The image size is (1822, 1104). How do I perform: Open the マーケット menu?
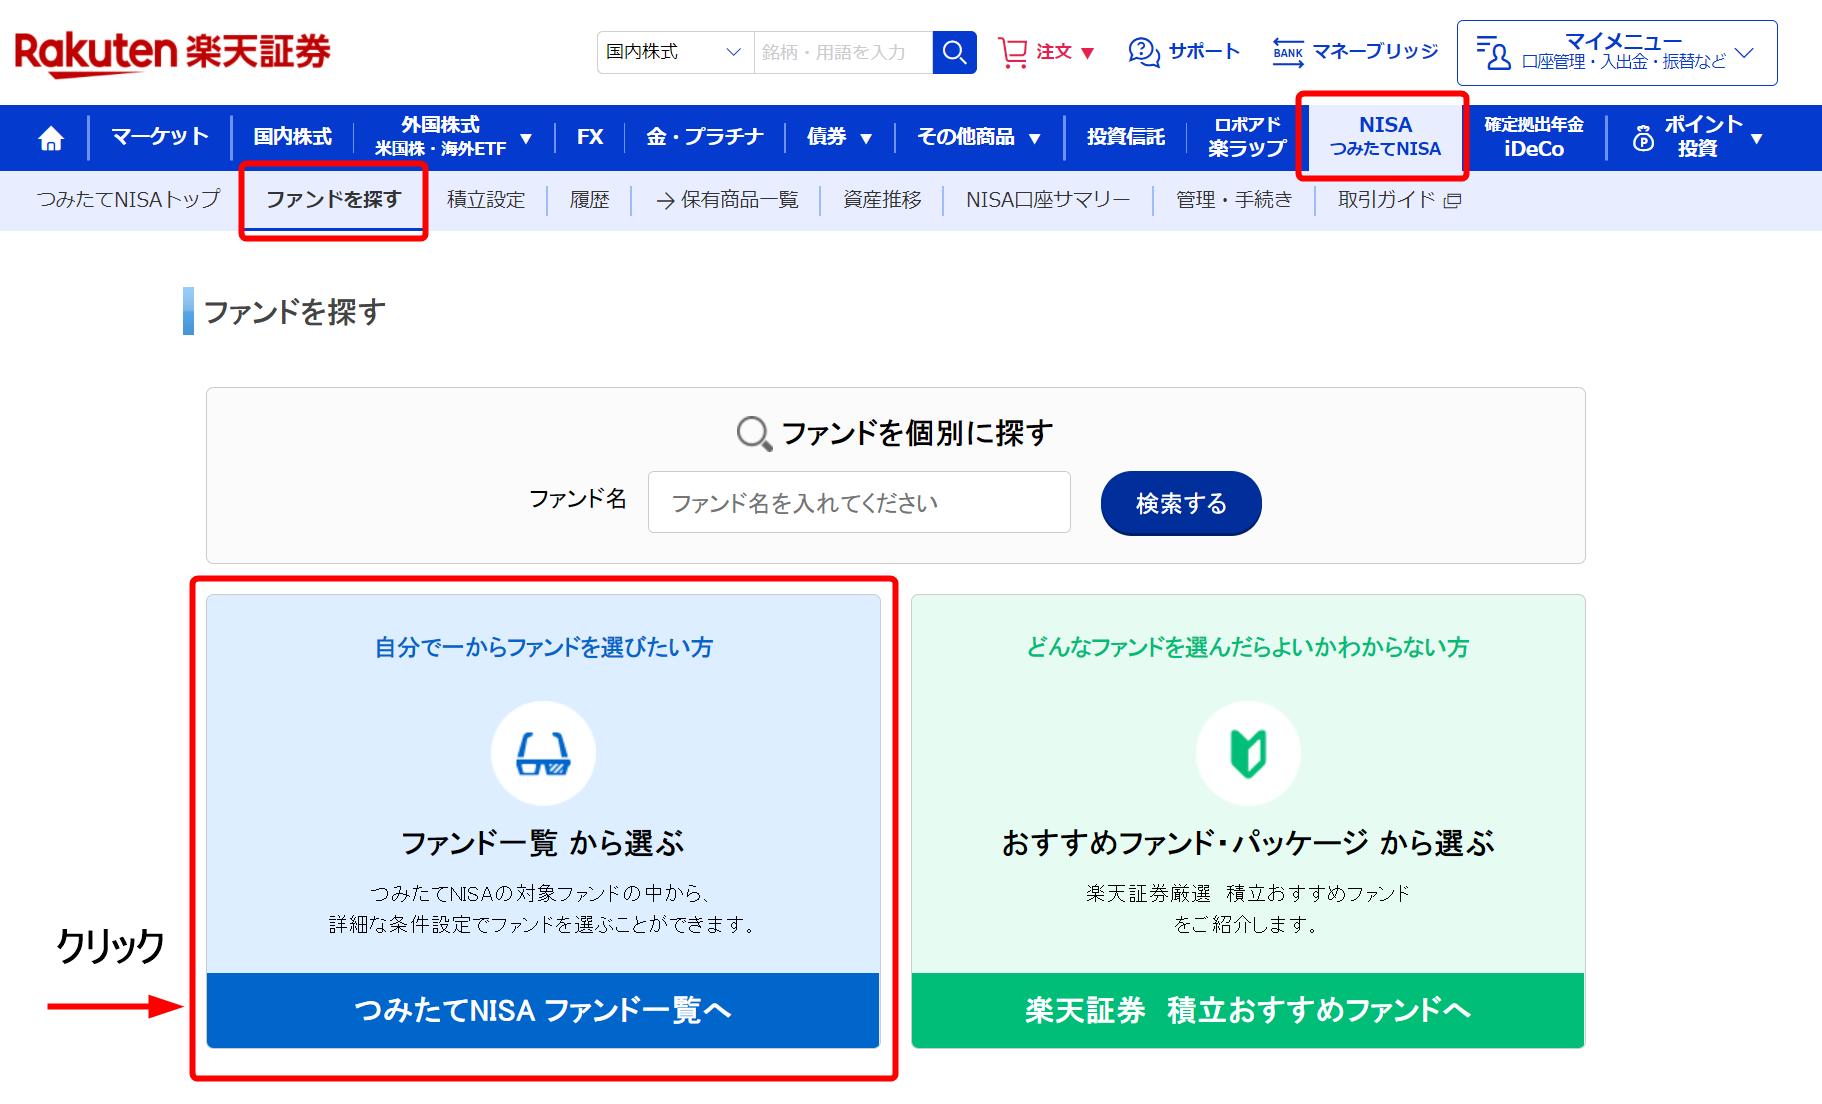(160, 137)
